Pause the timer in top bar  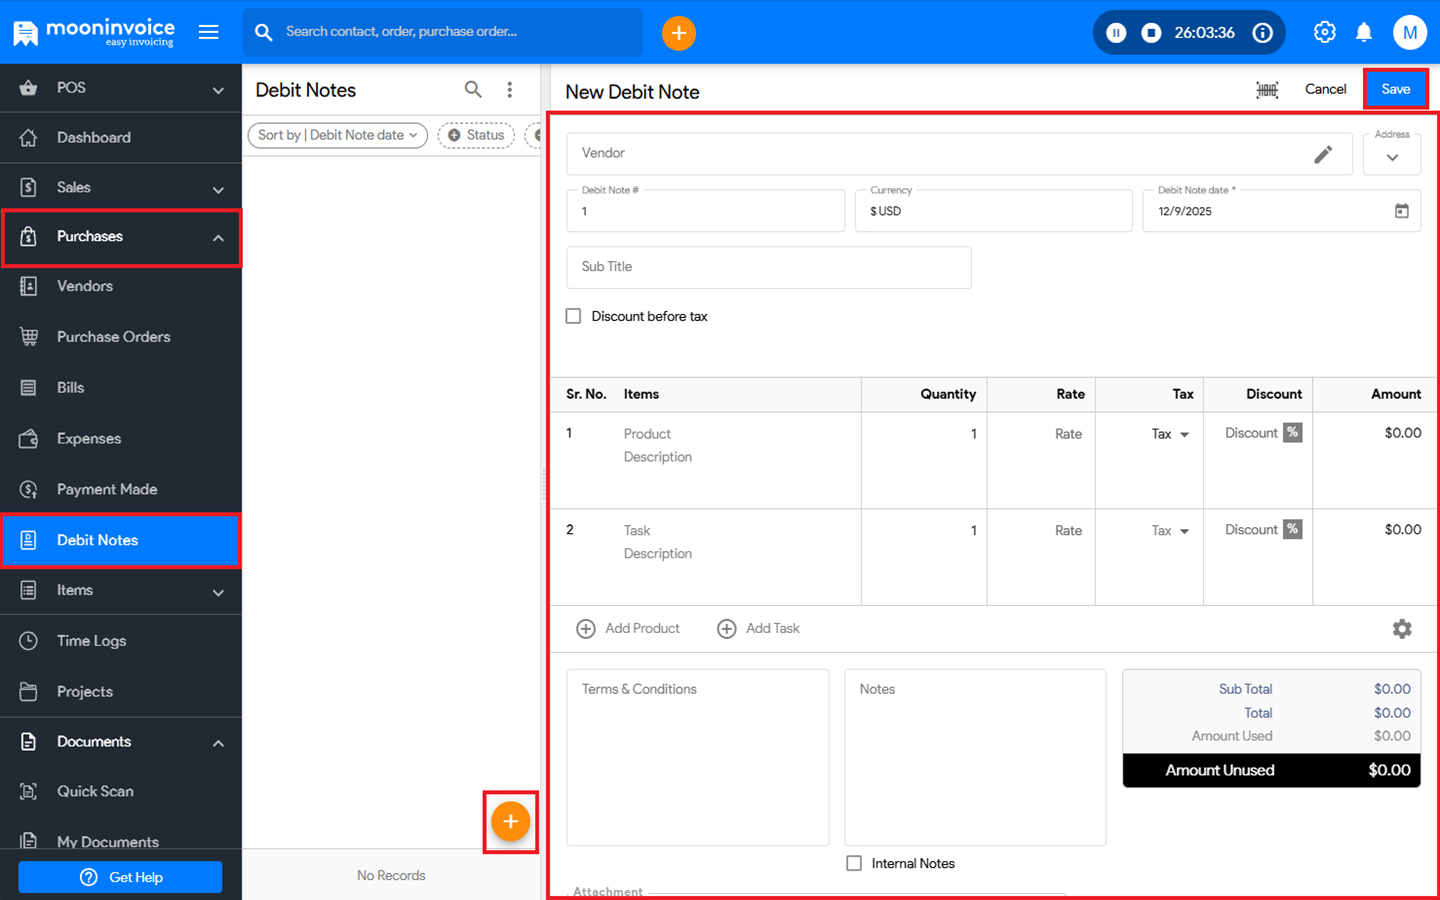1116,33
